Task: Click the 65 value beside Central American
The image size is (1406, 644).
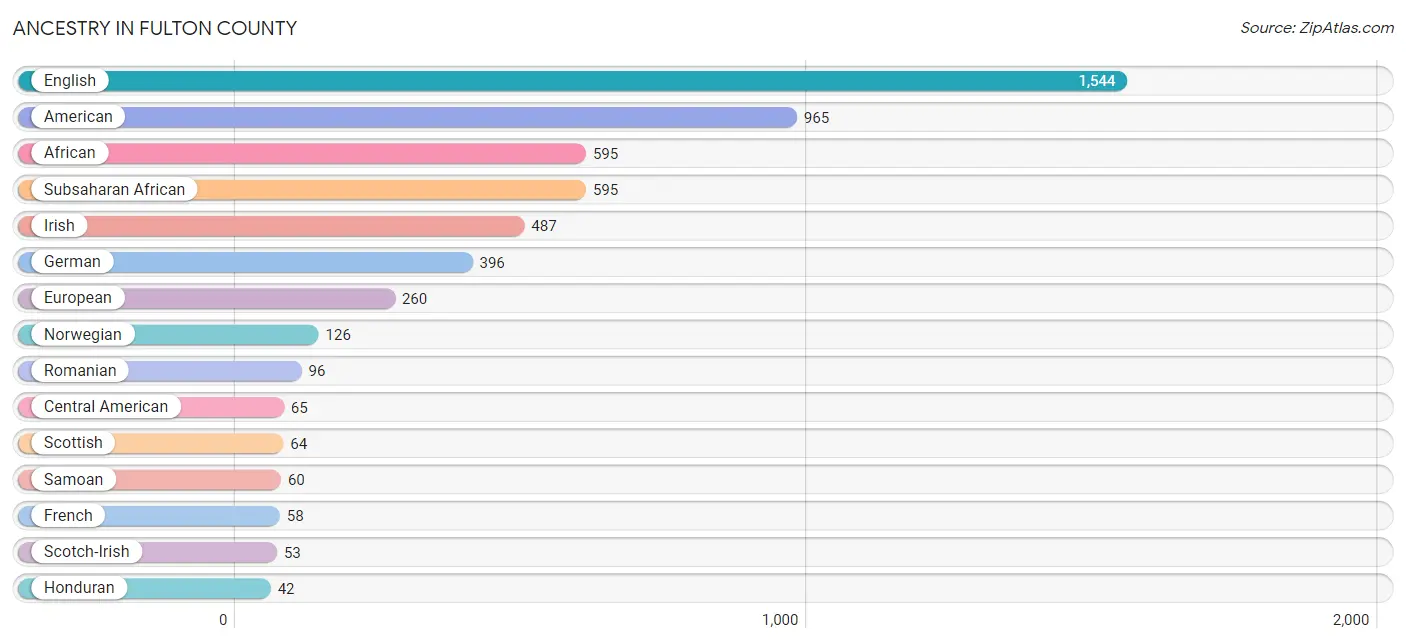Action: point(300,408)
